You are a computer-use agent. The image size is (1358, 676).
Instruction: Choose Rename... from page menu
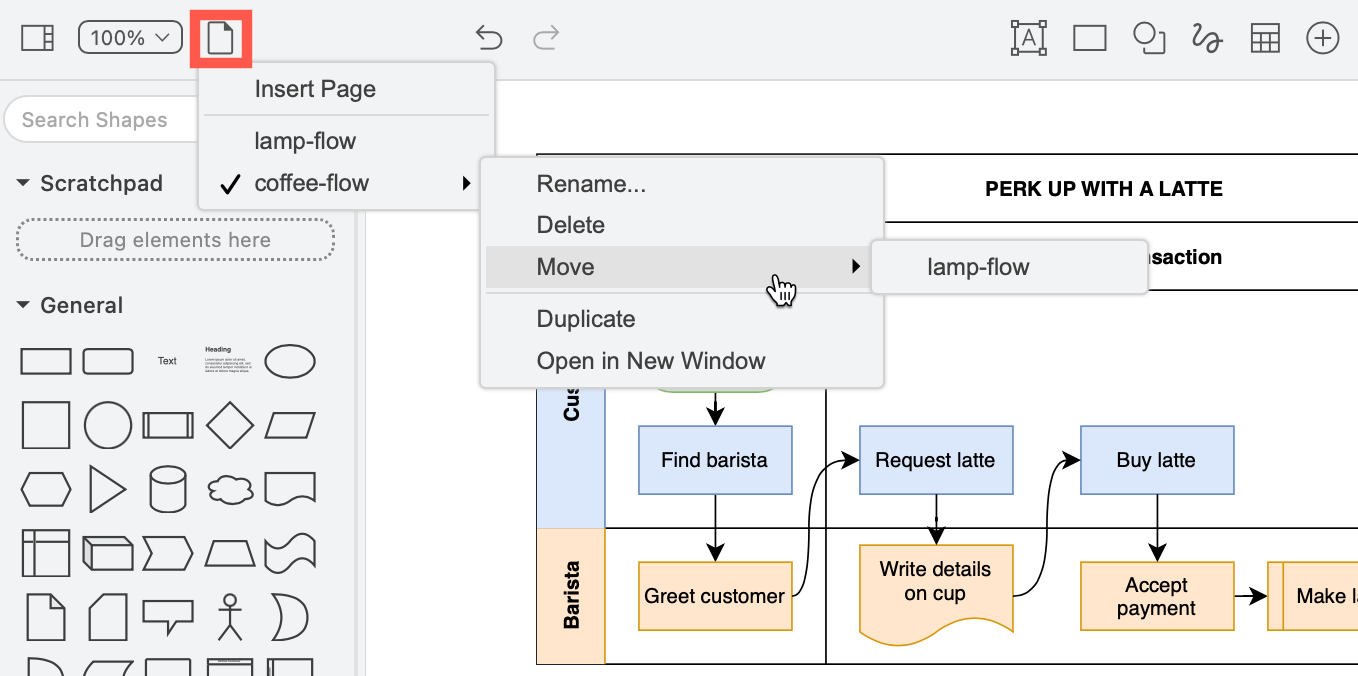point(590,183)
